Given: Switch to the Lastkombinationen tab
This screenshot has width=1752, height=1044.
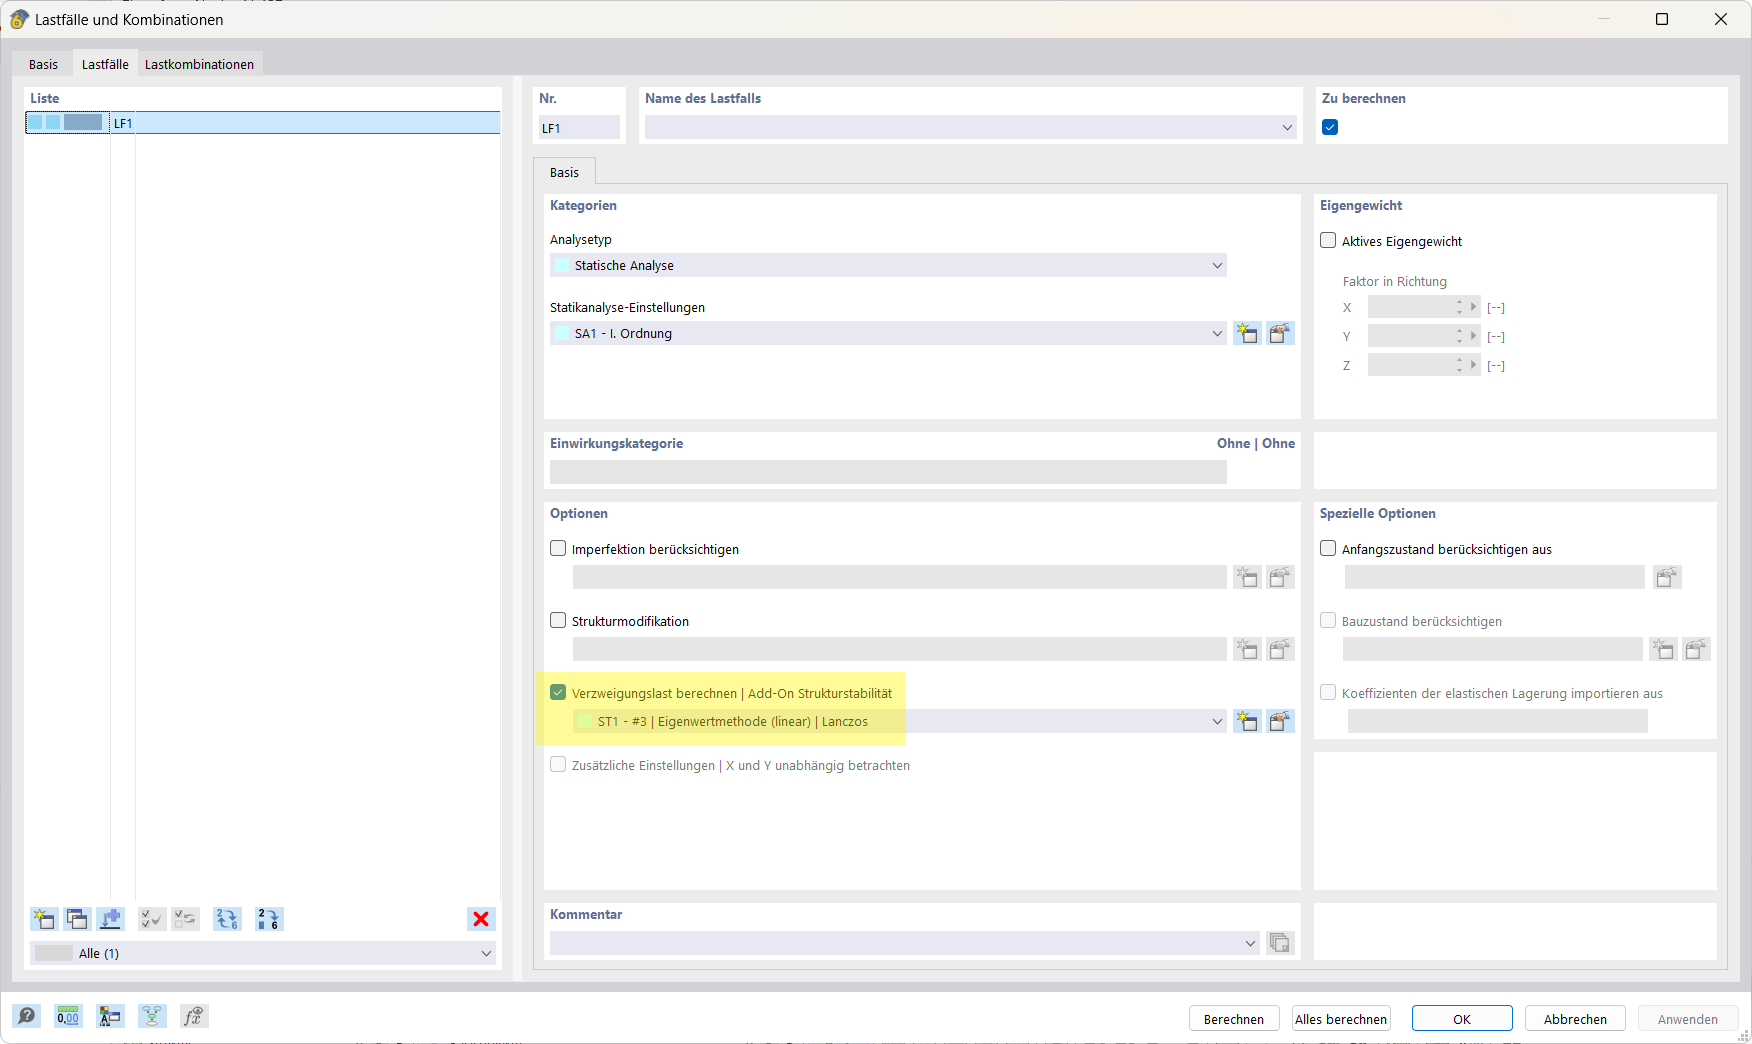Looking at the screenshot, I should point(199,63).
